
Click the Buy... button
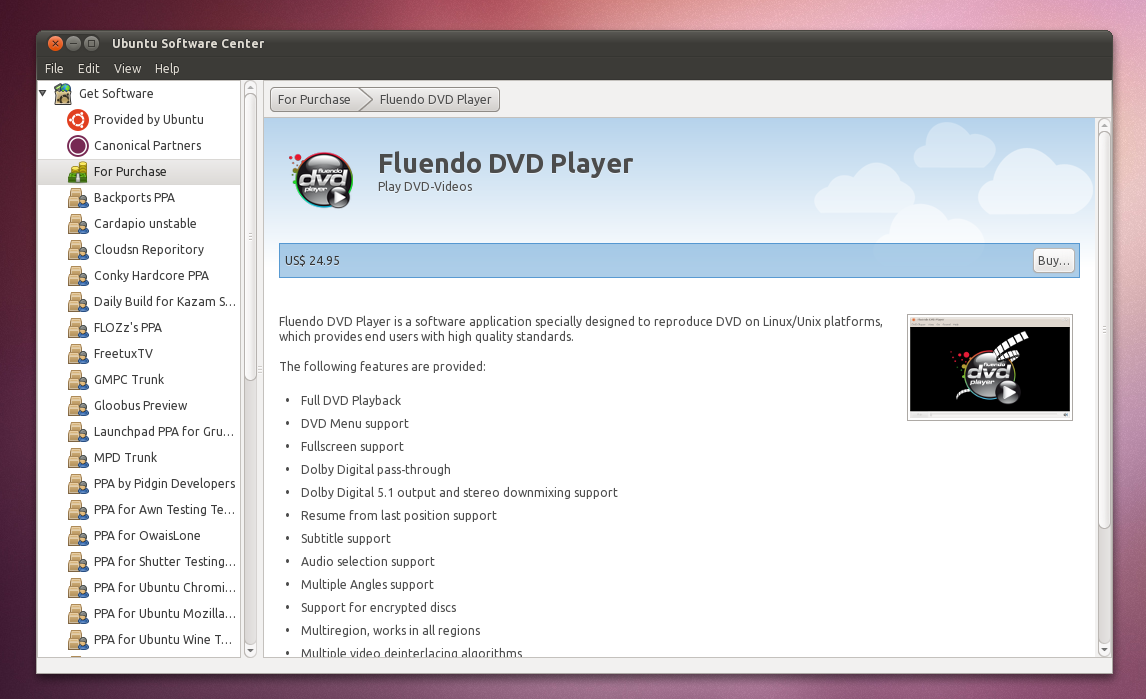[1053, 260]
